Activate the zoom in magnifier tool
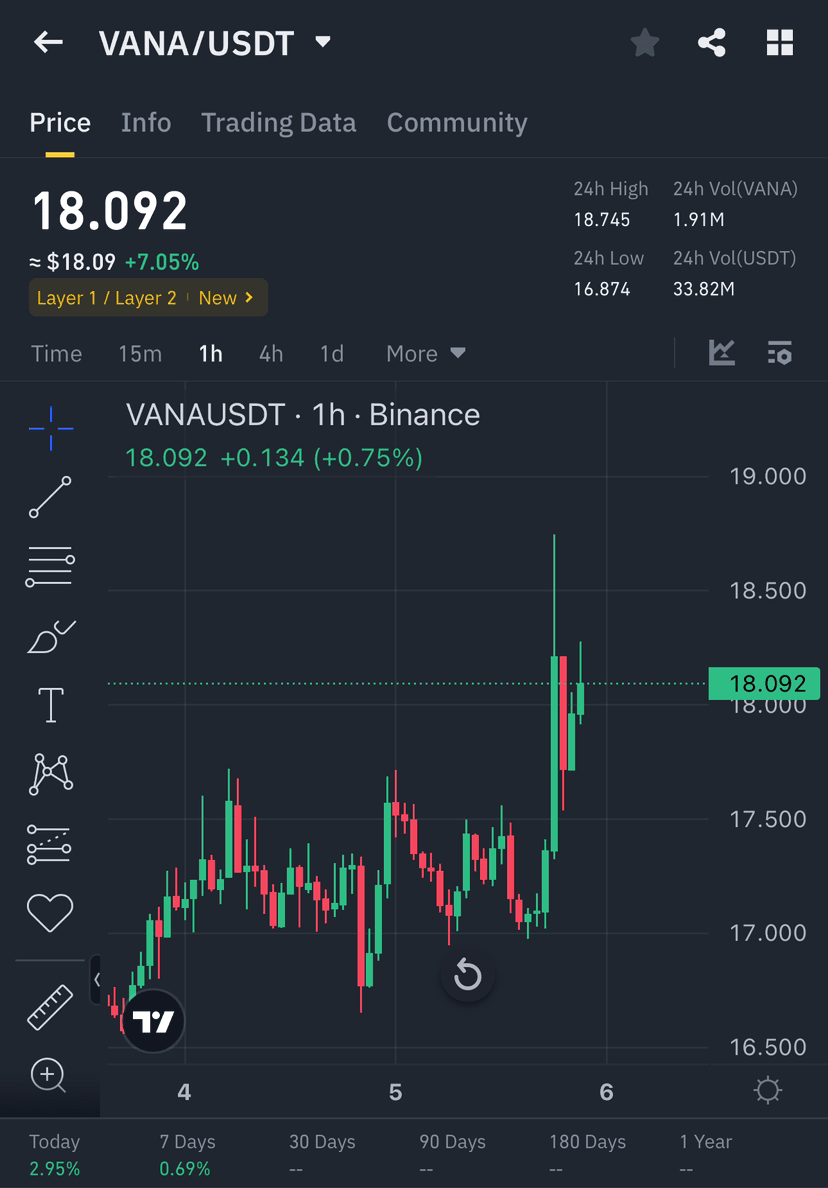Viewport: 828px width, 1188px height. pos(48,1075)
